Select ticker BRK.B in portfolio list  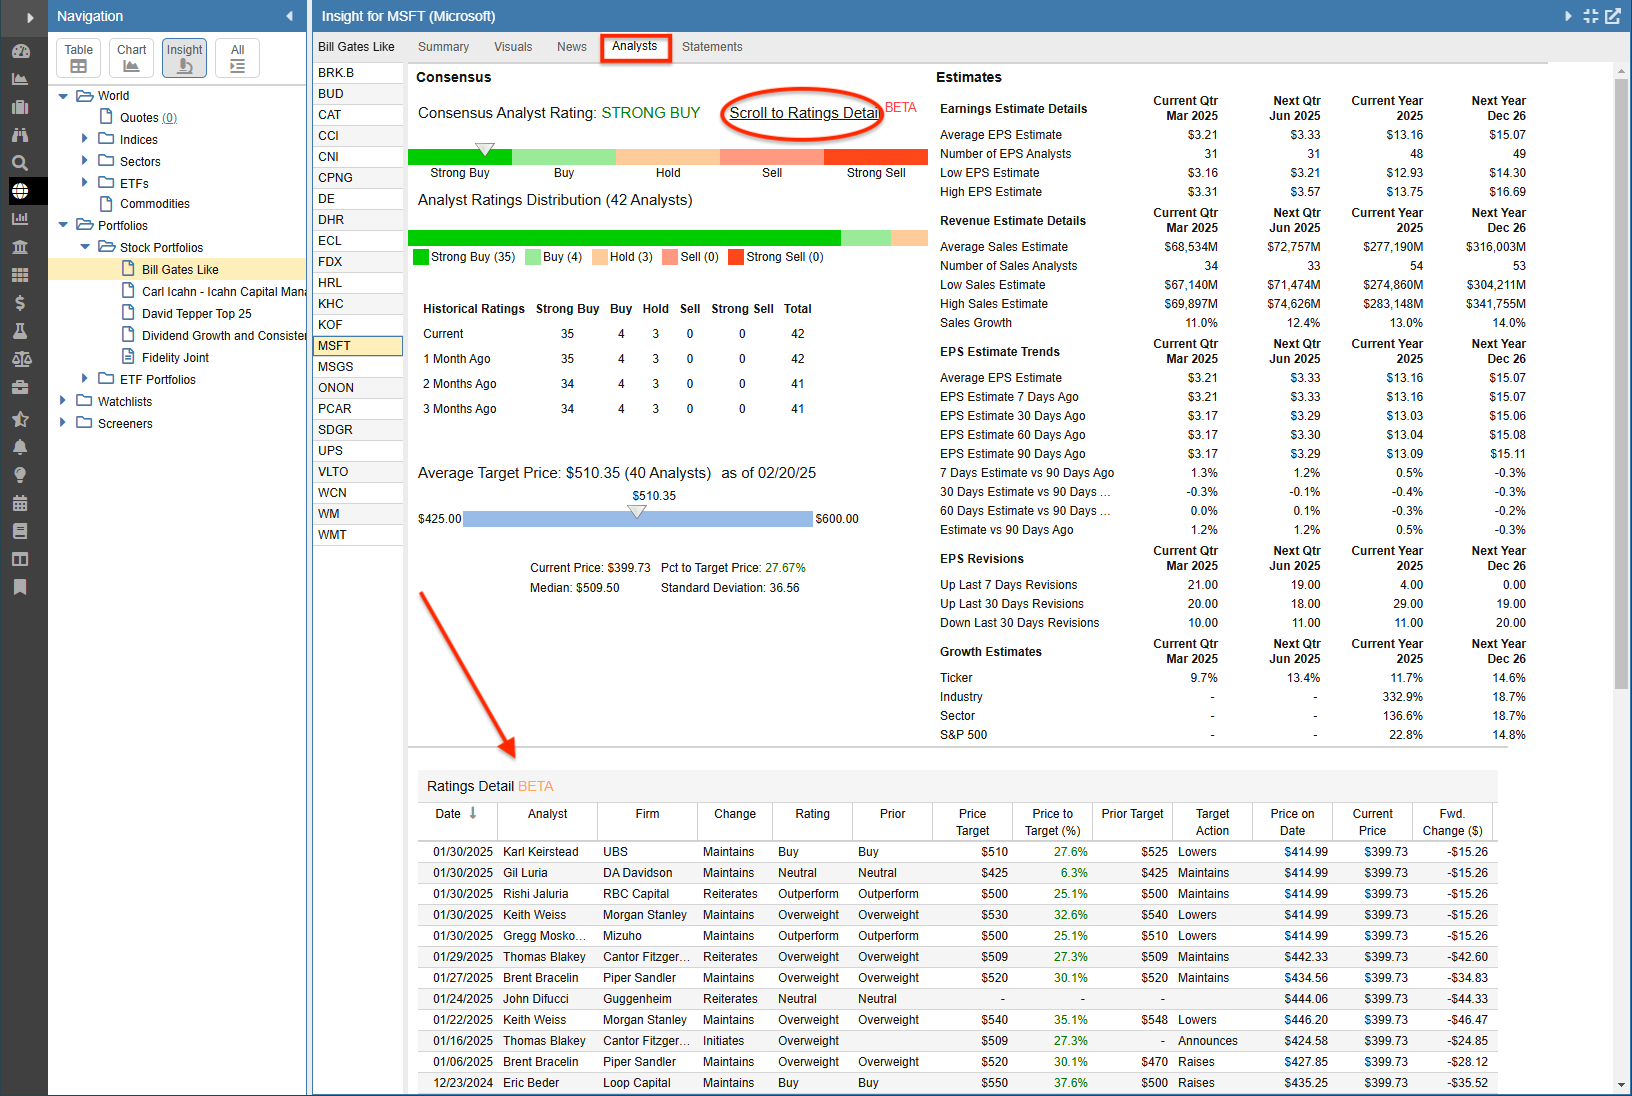[x=358, y=73]
